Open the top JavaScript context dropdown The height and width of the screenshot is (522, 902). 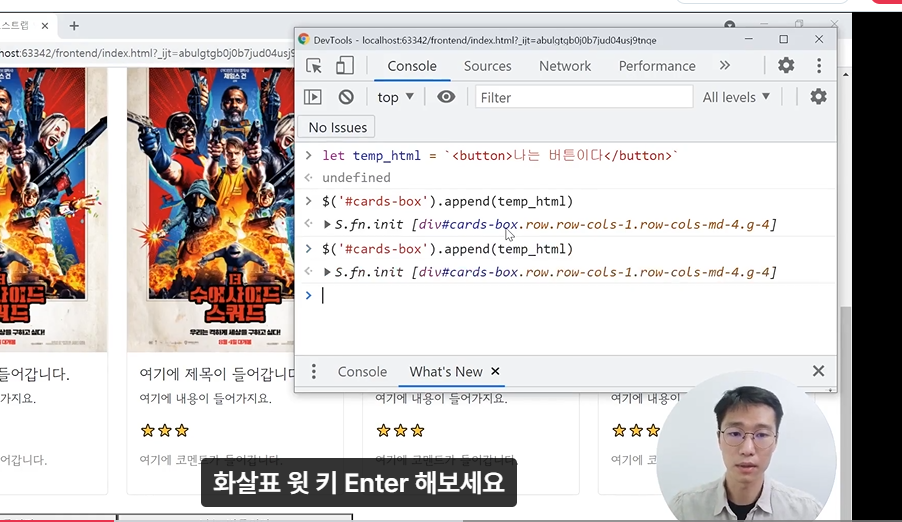[395, 97]
